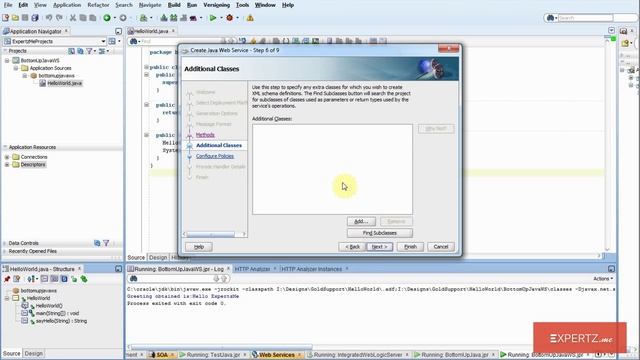Select the HelloWorld.java editor tab
Viewport: 640px width, 360px height.
point(151,31)
